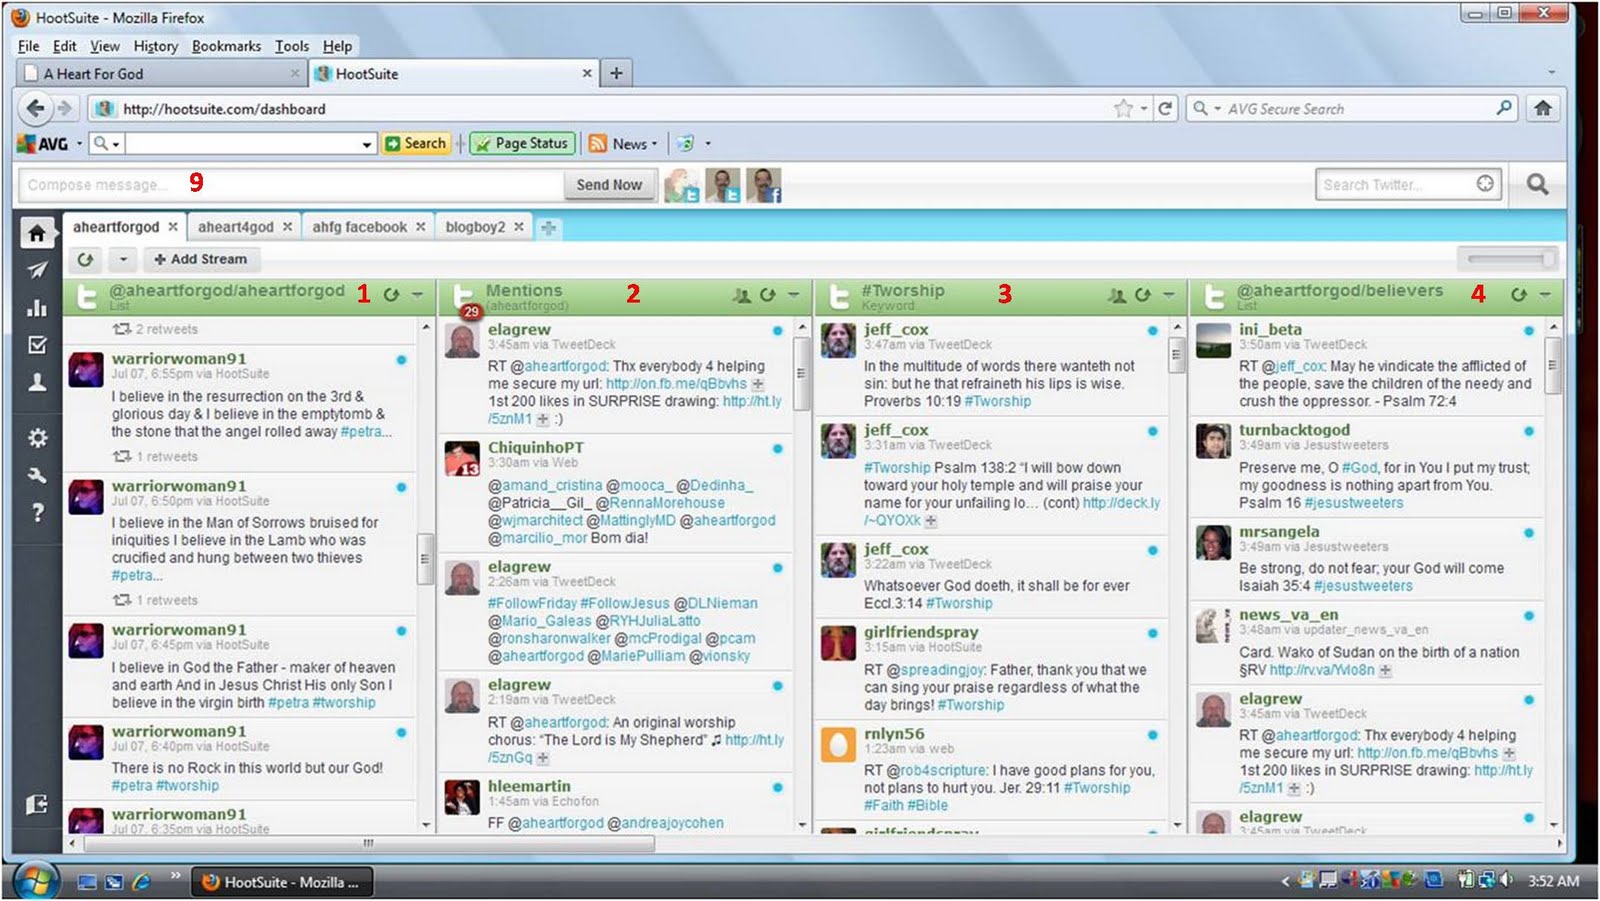The image size is (1600, 901).
Task: Open the Contacts person sidebar icon
Action: (x=37, y=382)
